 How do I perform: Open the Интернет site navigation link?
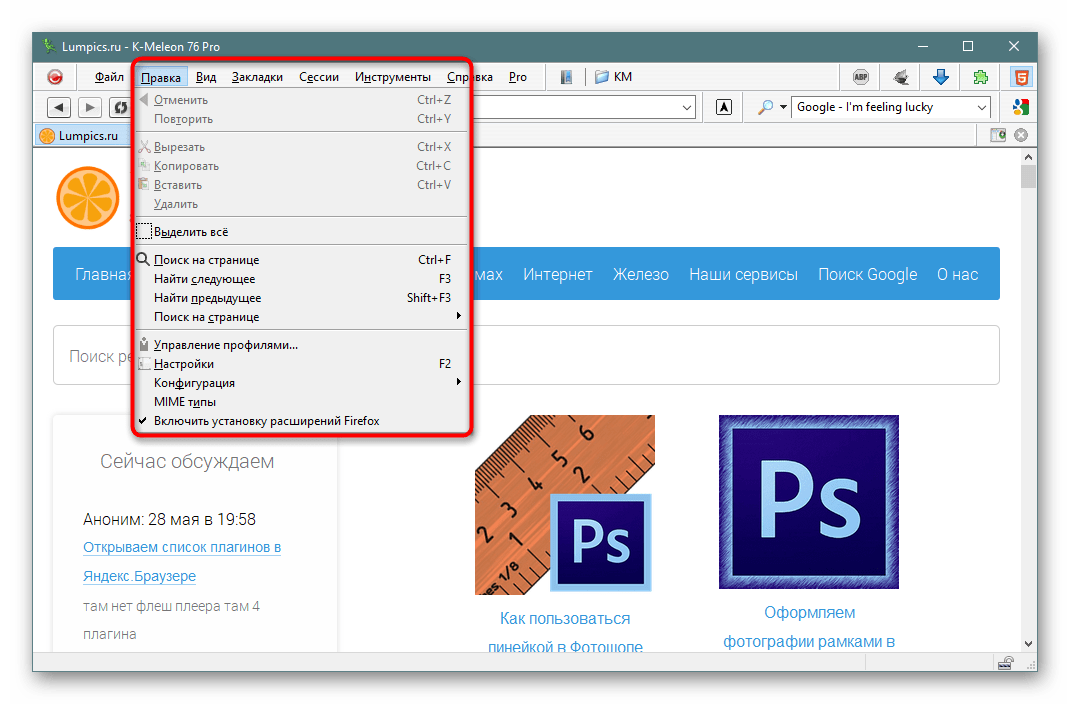coord(558,274)
